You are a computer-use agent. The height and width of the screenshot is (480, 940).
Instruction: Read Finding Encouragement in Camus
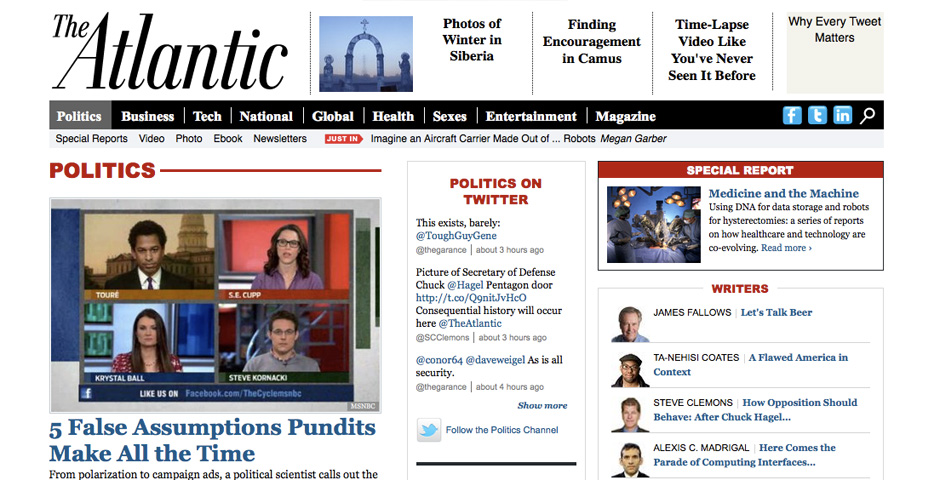[x=592, y=41]
